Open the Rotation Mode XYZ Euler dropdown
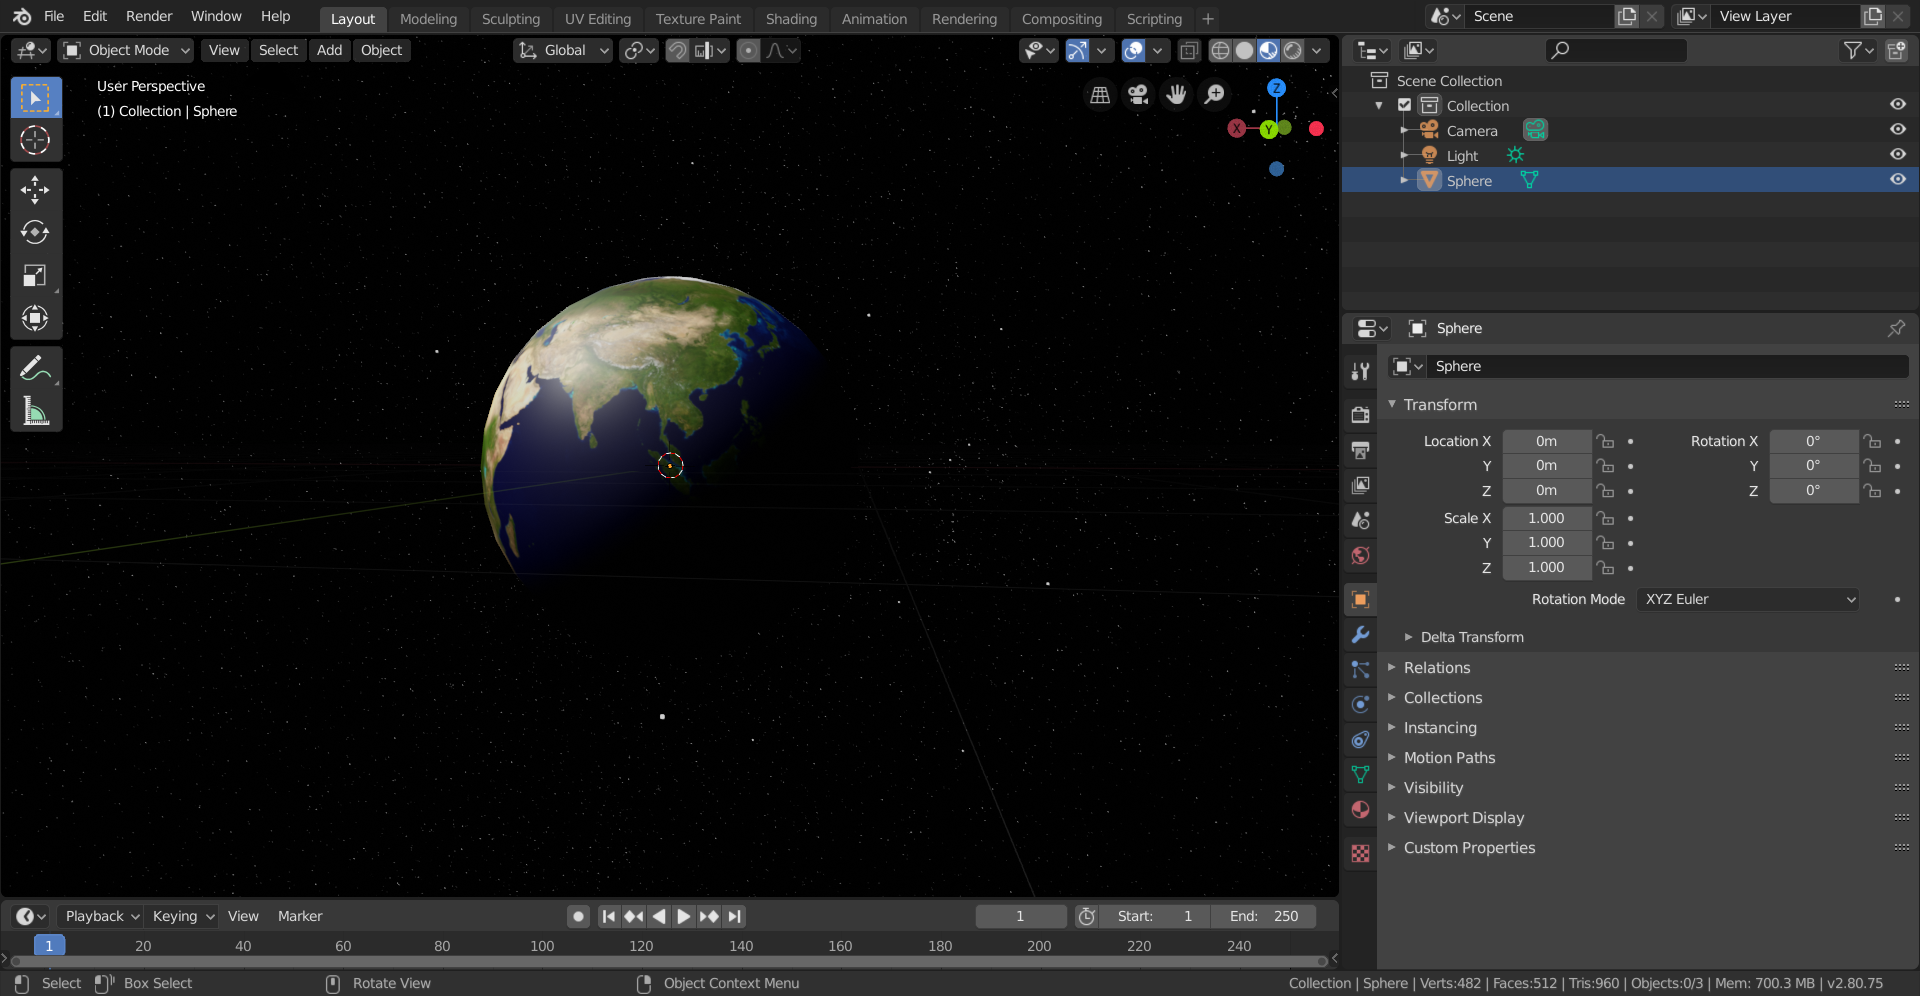 1748,599
